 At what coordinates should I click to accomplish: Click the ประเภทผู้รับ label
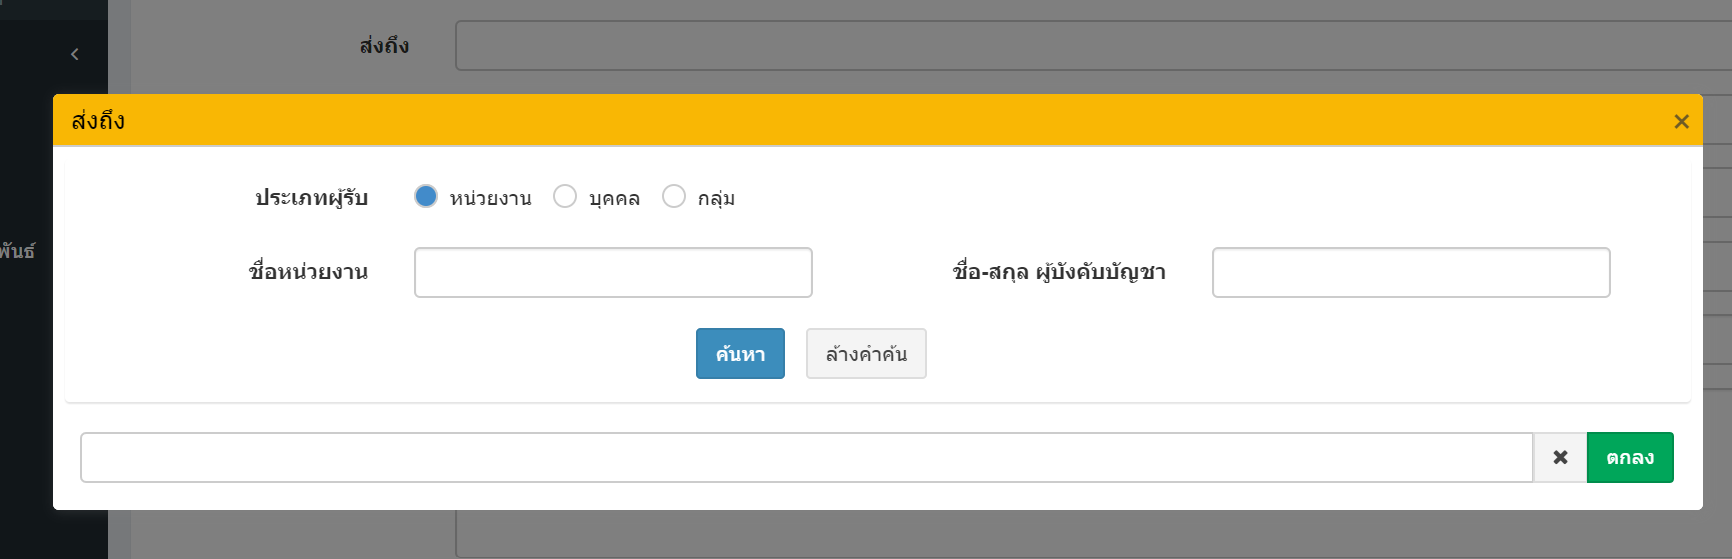click(311, 198)
